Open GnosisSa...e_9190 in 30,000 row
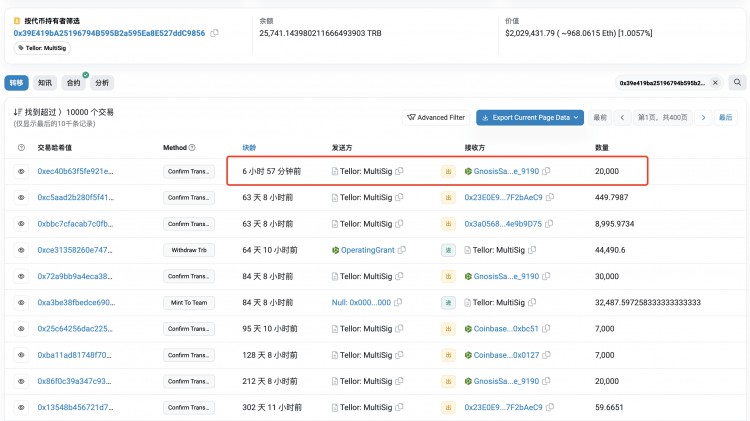Image resolution: width=750 pixels, height=421 pixels. click(x=506, y=277)
